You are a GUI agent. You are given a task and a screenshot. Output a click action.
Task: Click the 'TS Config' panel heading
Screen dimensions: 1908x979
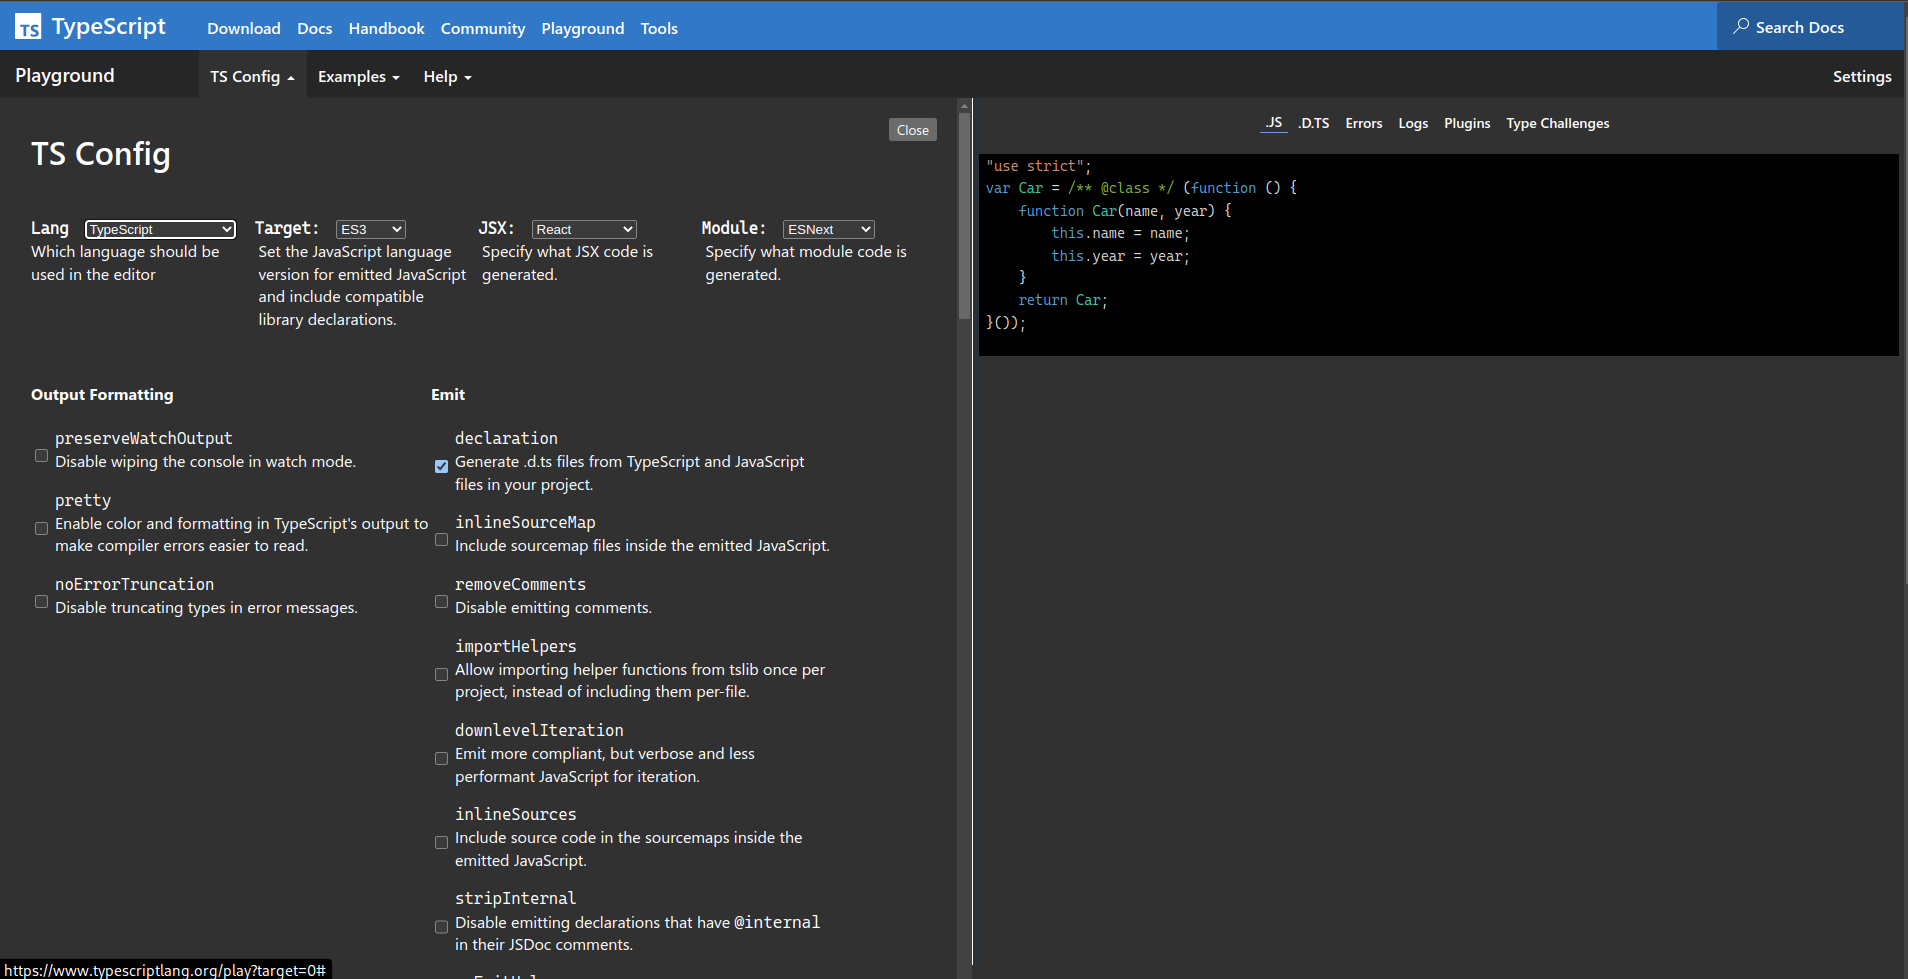click(x=101, y=154)
